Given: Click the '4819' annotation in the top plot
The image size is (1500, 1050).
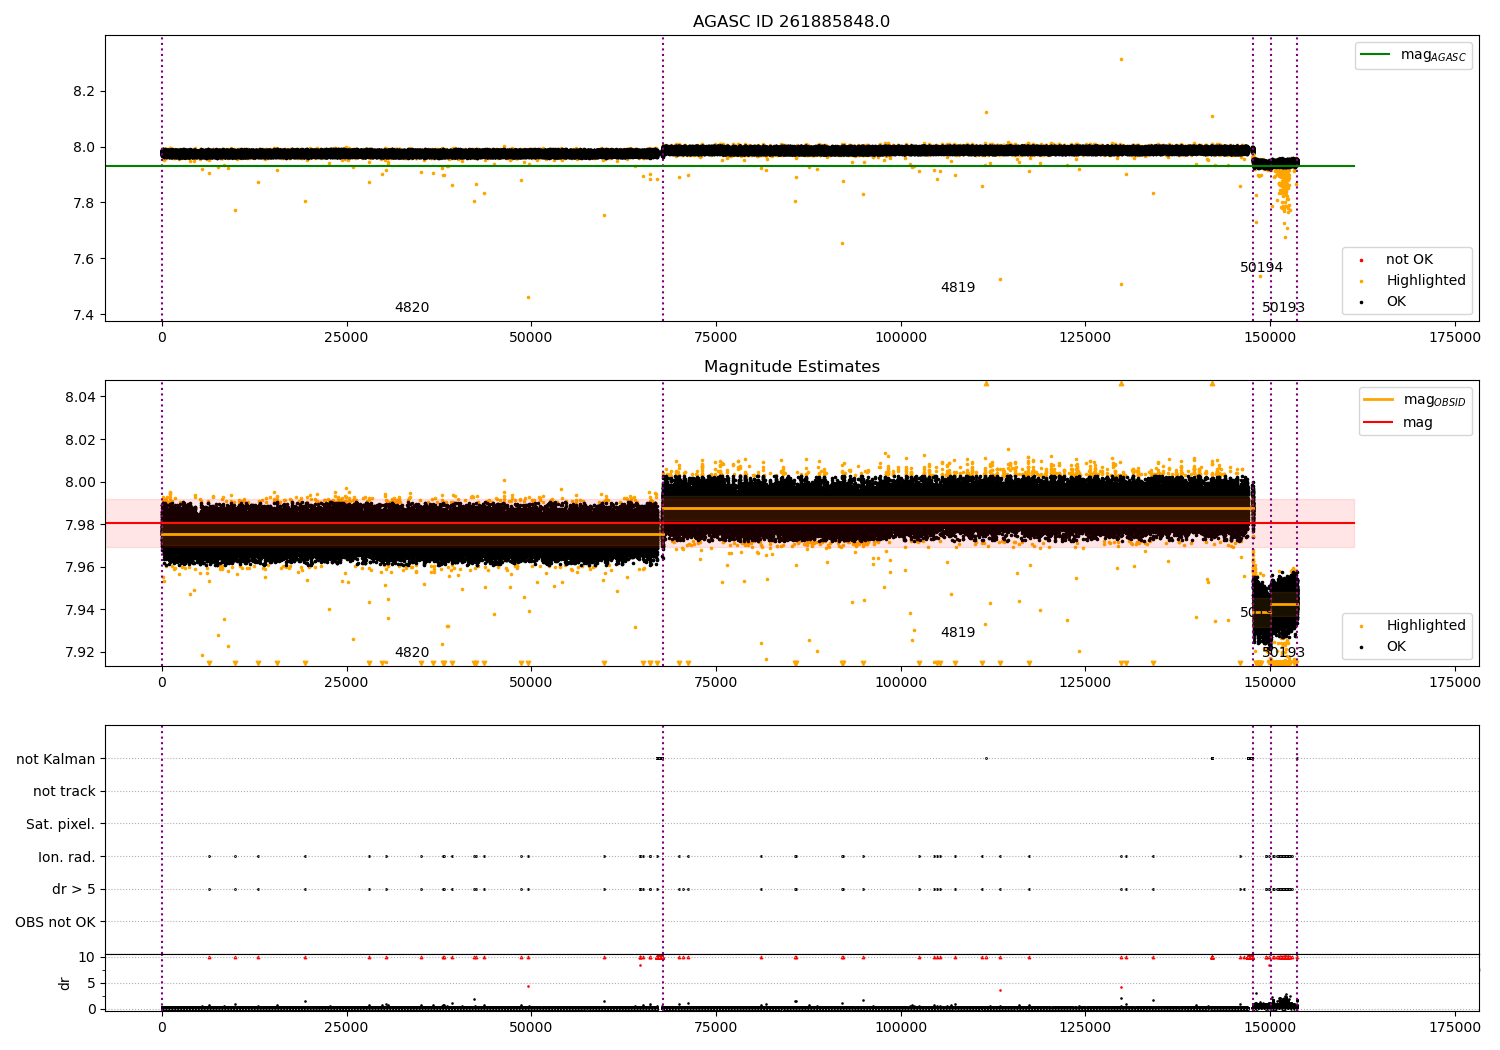Looking at the screenshot, I should (958, 288).
